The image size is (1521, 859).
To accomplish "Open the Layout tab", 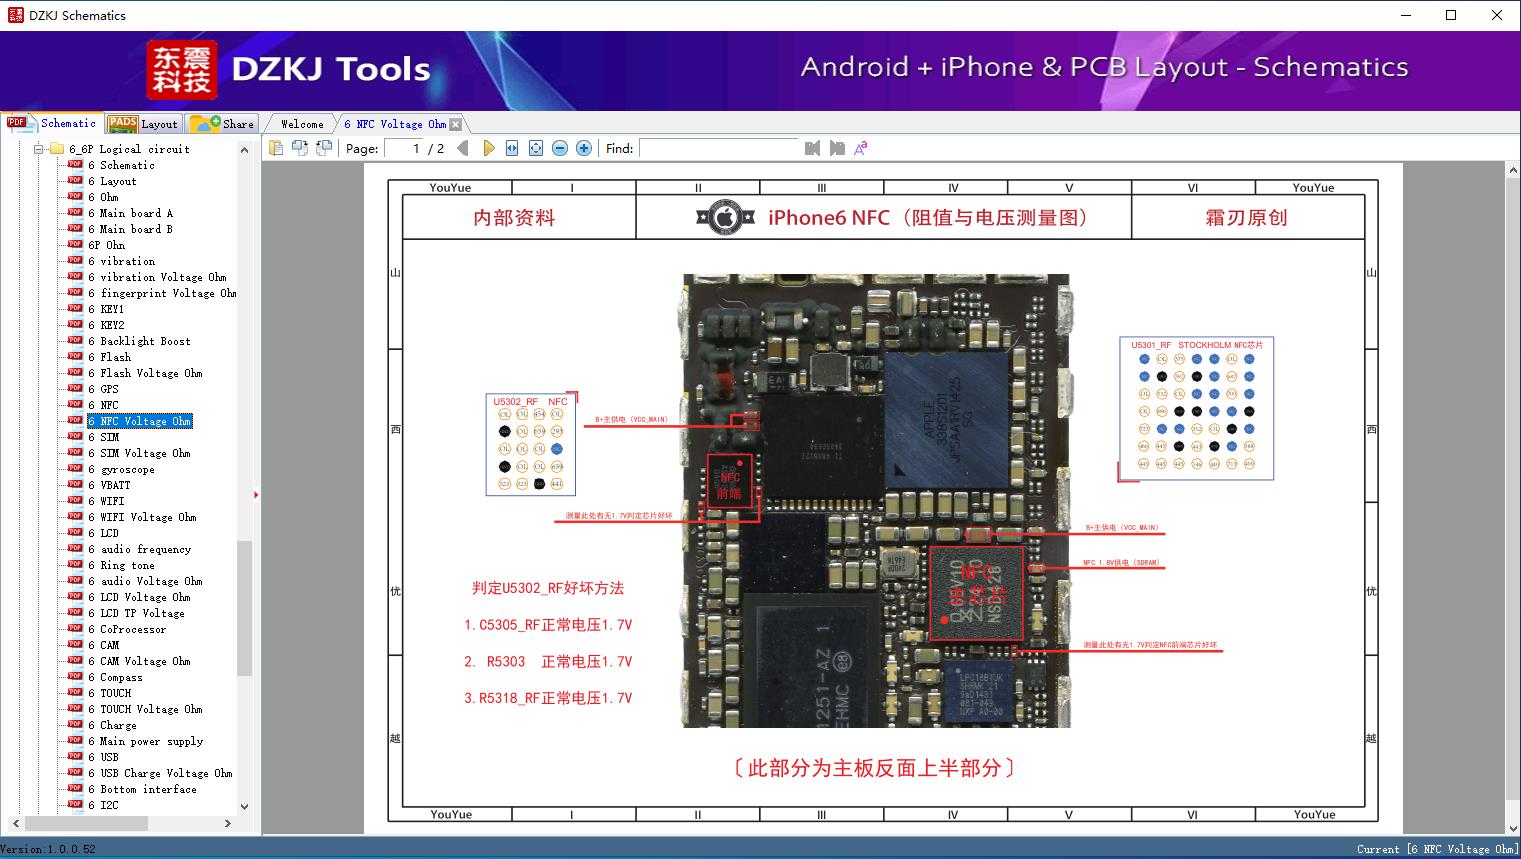I will tap(144, 124).
